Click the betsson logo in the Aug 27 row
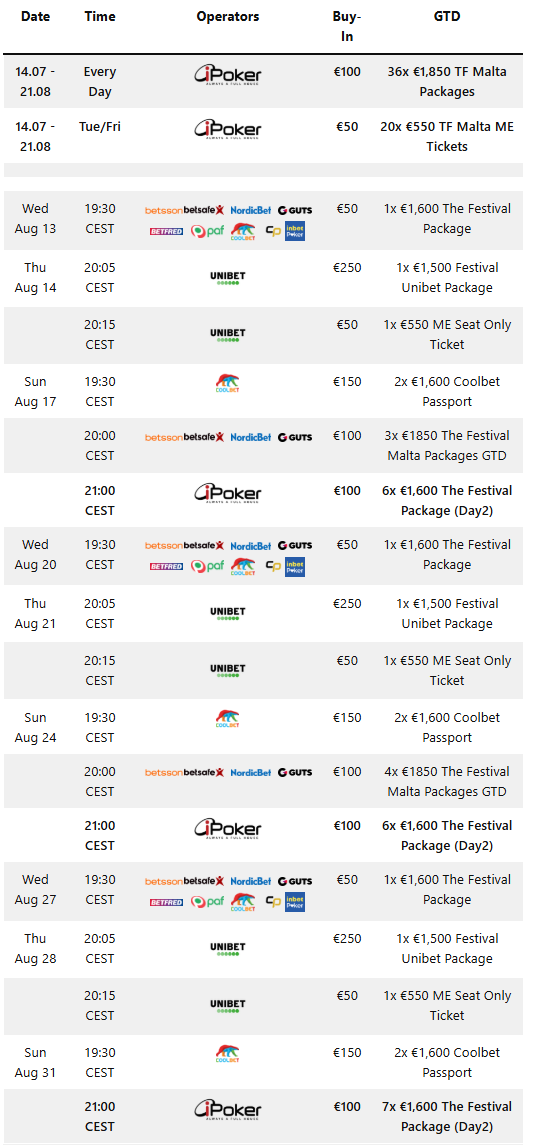 pos(164,881)
